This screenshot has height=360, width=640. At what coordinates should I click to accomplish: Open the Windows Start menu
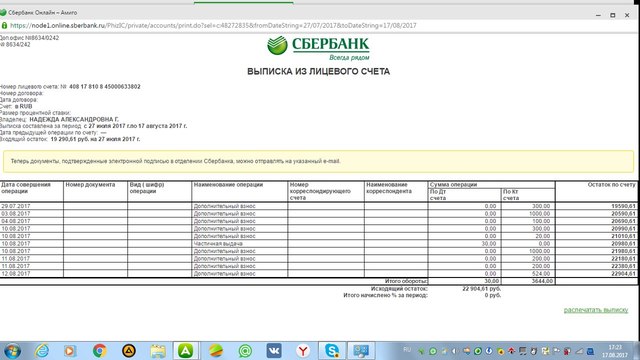(12, 351)
